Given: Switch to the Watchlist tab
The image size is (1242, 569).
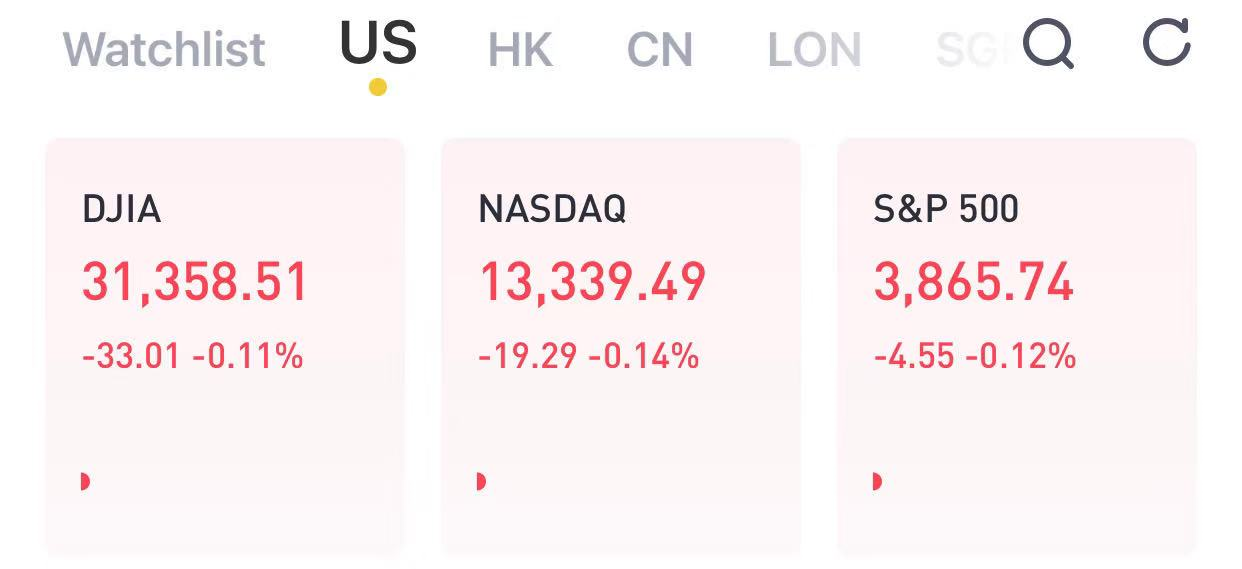Looking at the screenshot, I should 164,49.
